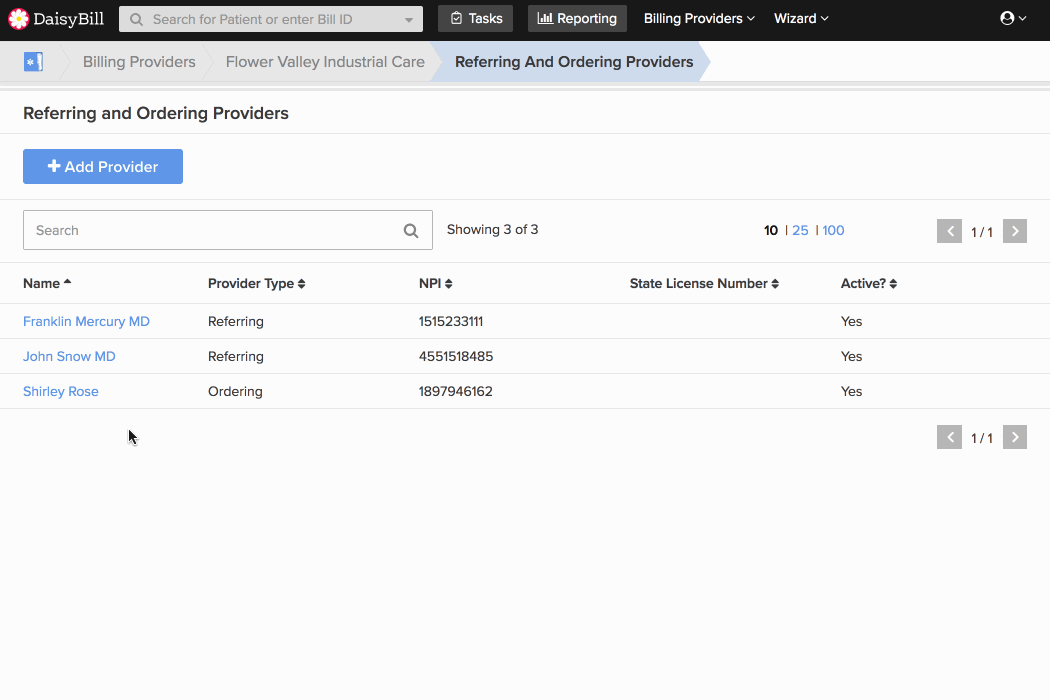Image resolution: width=1050 pixels, height=700 pixels.
Task: Click Yes in John Snow MD row
Action: 851,356
